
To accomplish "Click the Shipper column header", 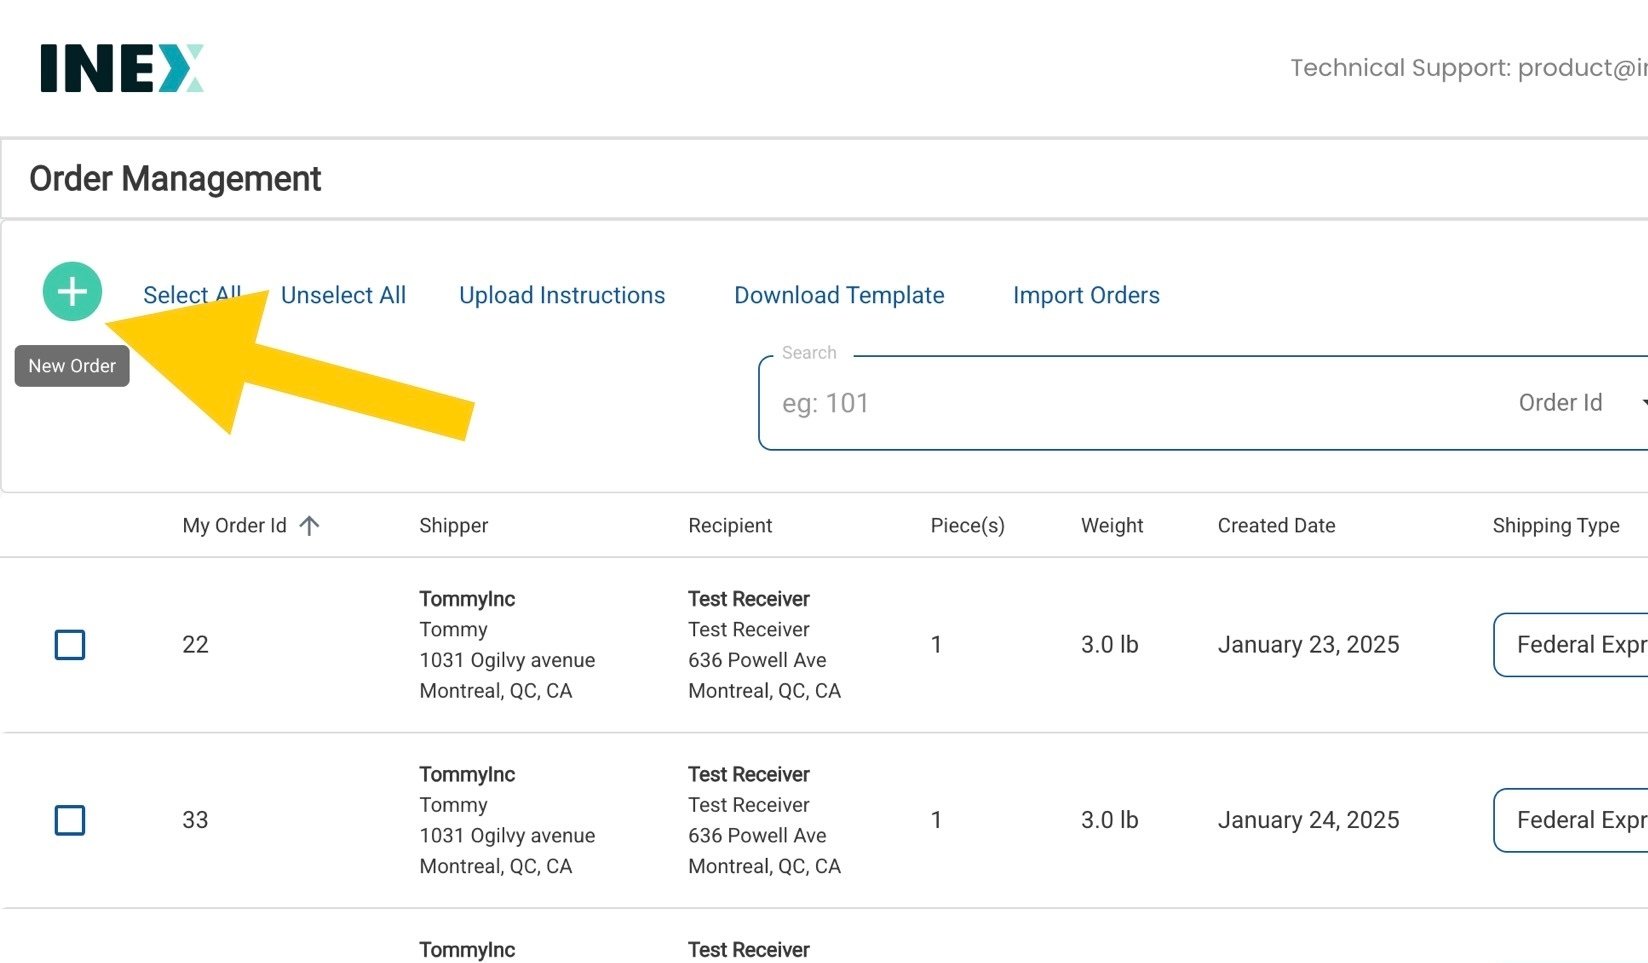I will coord(453,526).
